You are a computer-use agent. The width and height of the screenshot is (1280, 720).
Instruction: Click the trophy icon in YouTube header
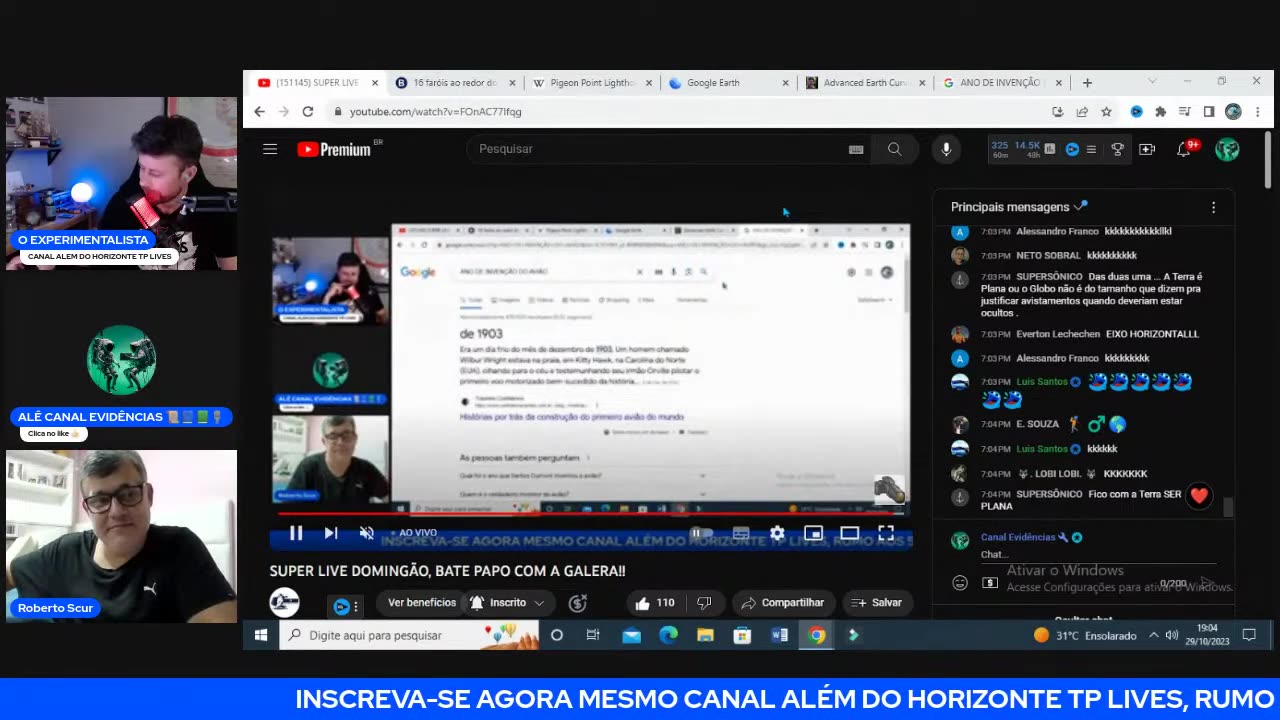coord(1118,149)
